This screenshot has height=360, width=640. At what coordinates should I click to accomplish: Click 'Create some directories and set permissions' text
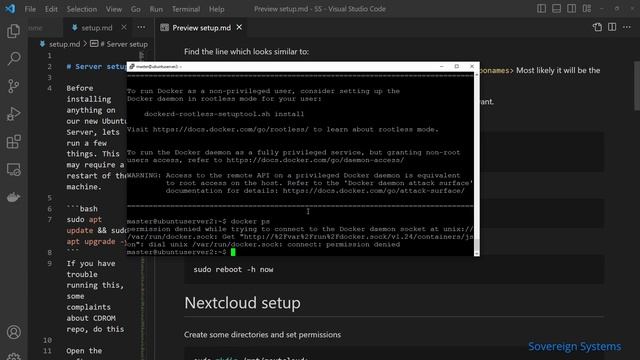click(x=262, y=335)
